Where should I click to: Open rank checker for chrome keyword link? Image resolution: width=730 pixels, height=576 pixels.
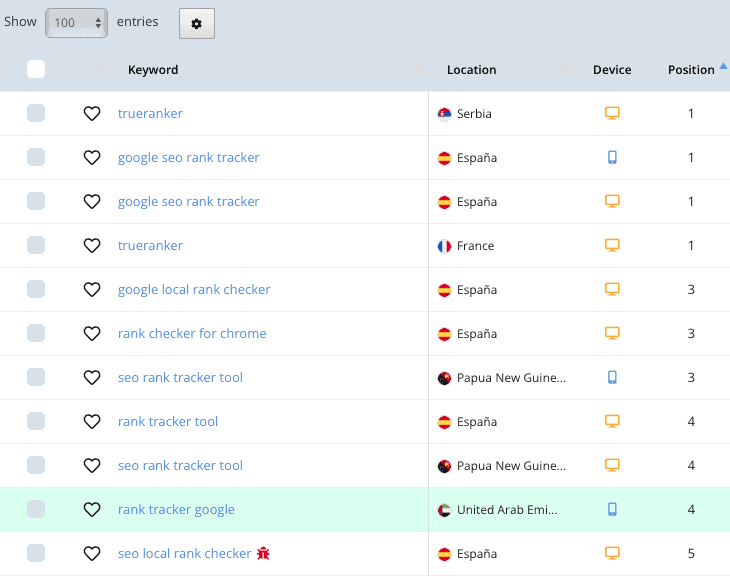[192, 333]
